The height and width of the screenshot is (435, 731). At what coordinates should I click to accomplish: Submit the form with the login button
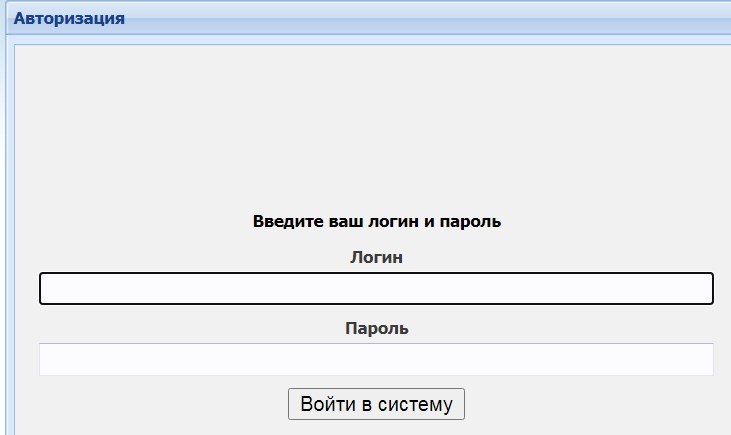click(x=376, y=404)
